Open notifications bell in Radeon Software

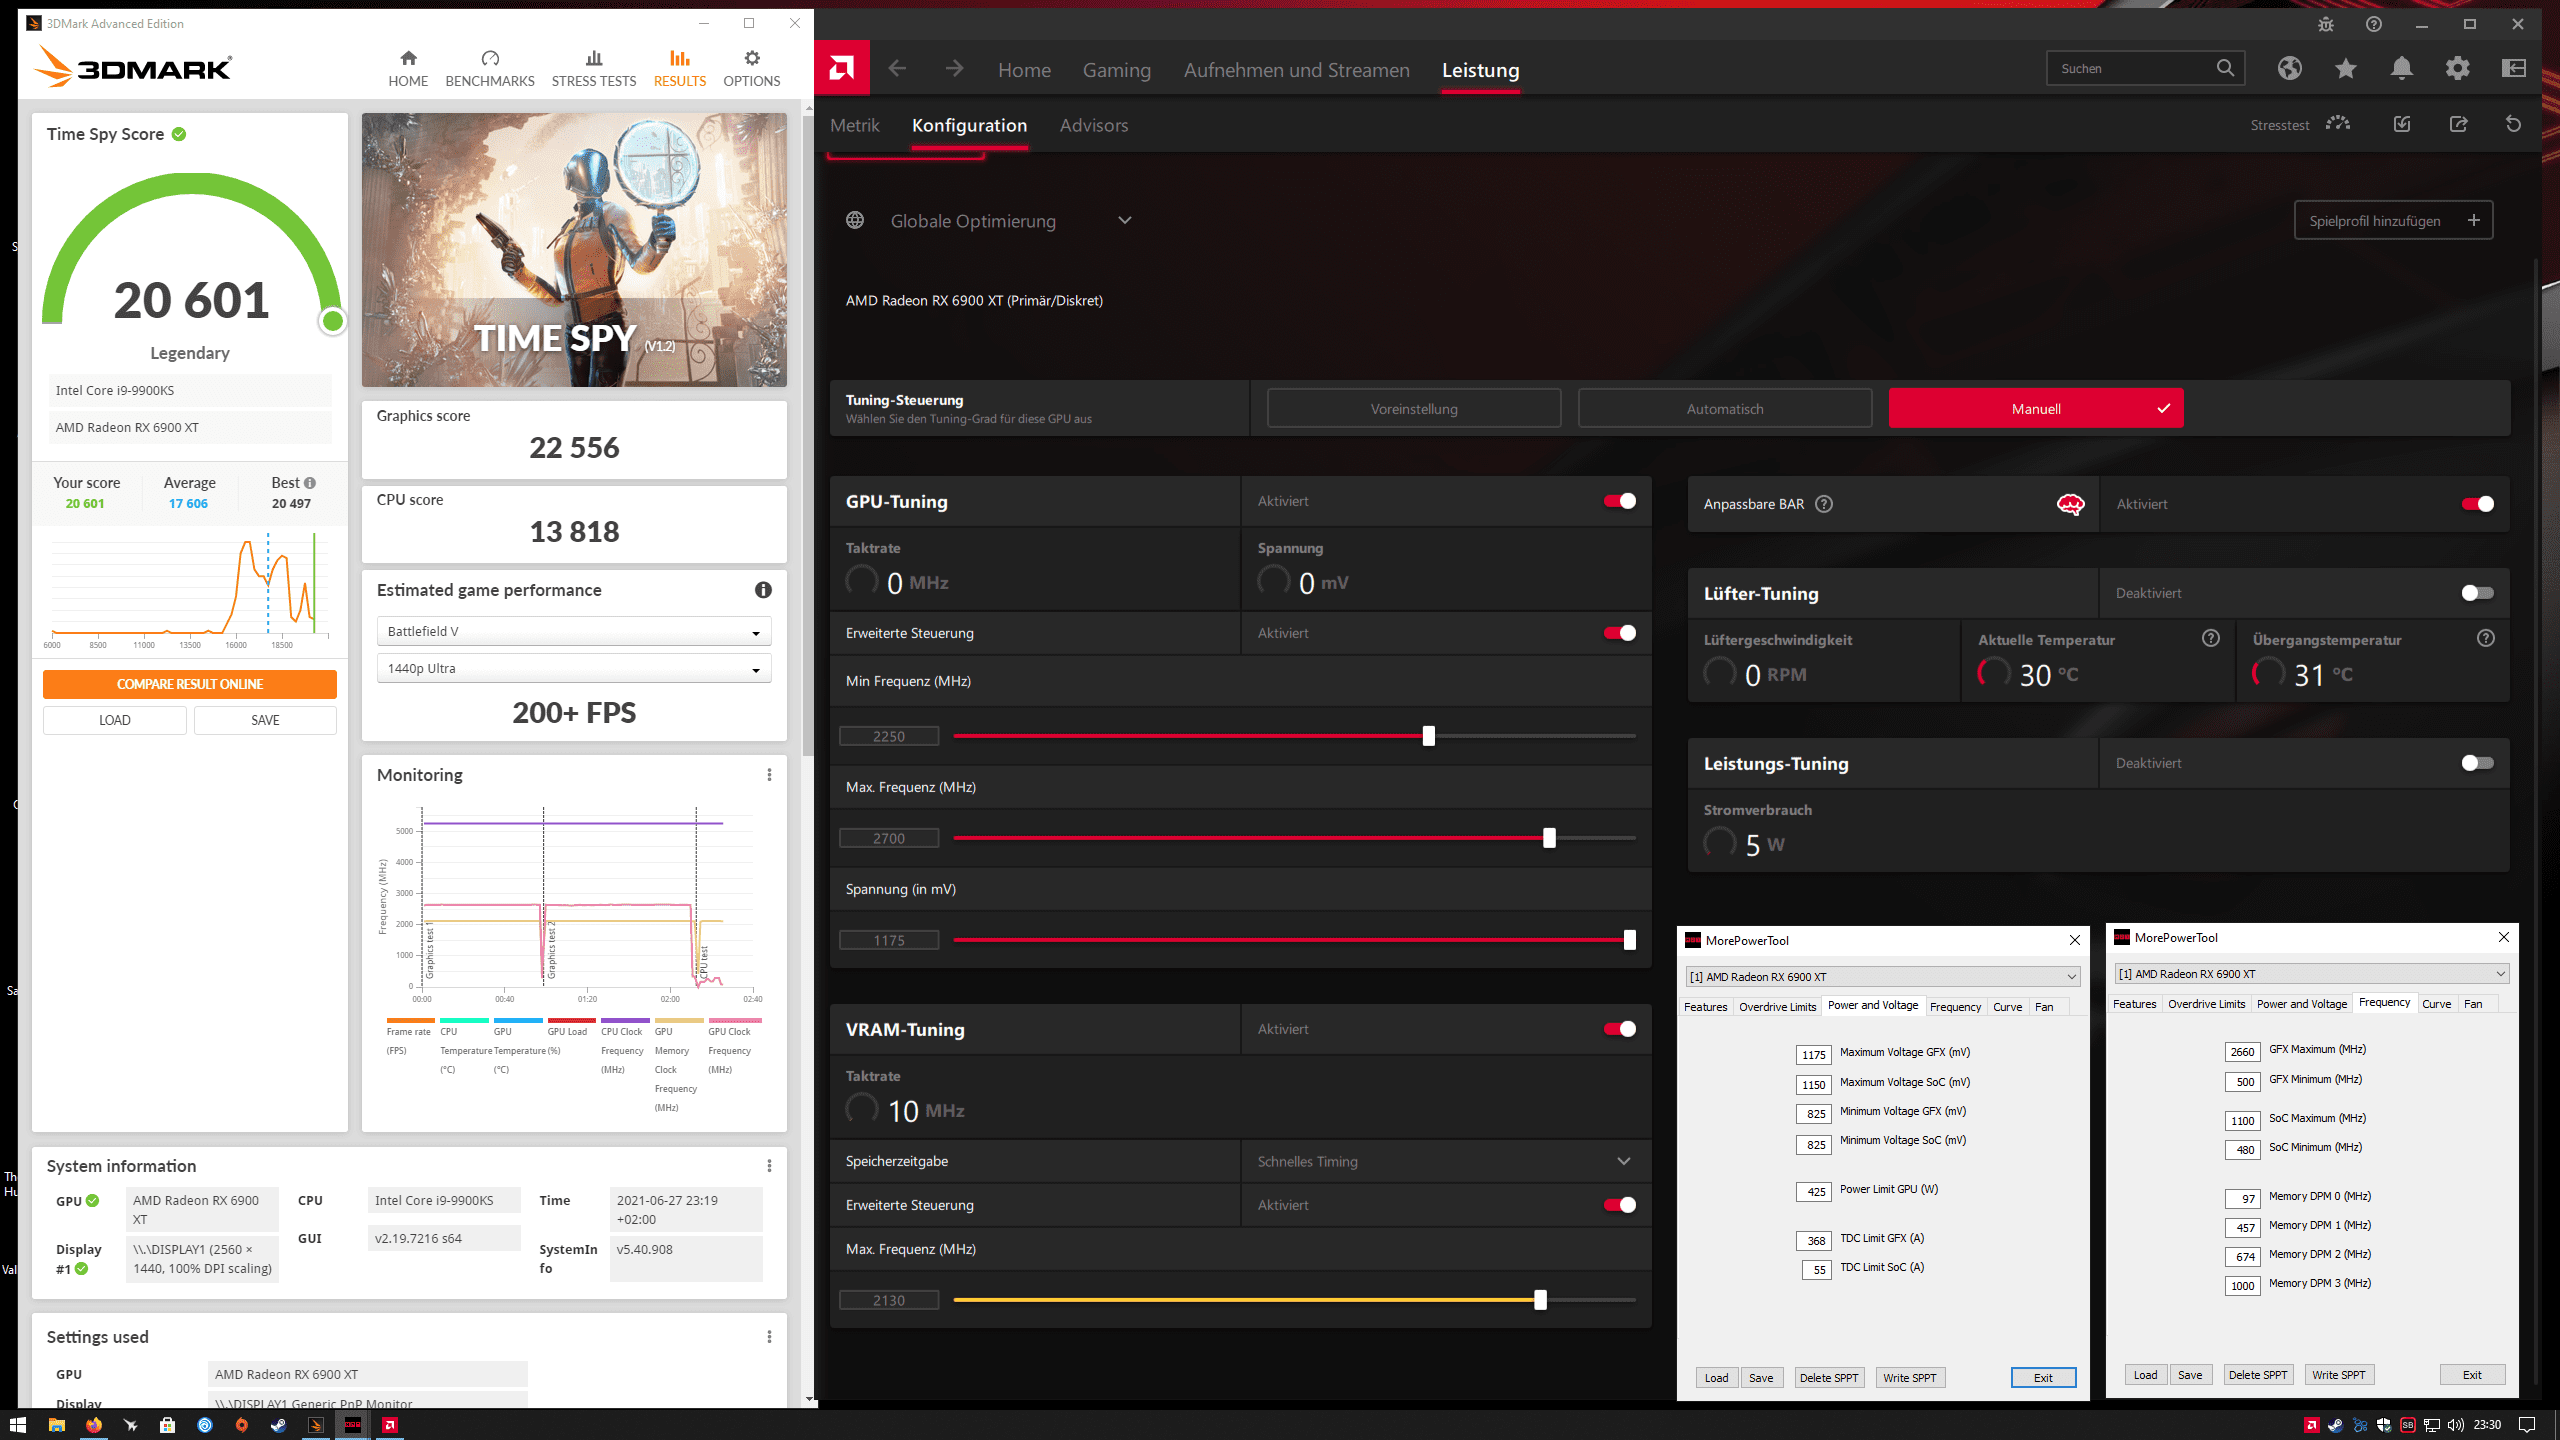(2402, 68)
